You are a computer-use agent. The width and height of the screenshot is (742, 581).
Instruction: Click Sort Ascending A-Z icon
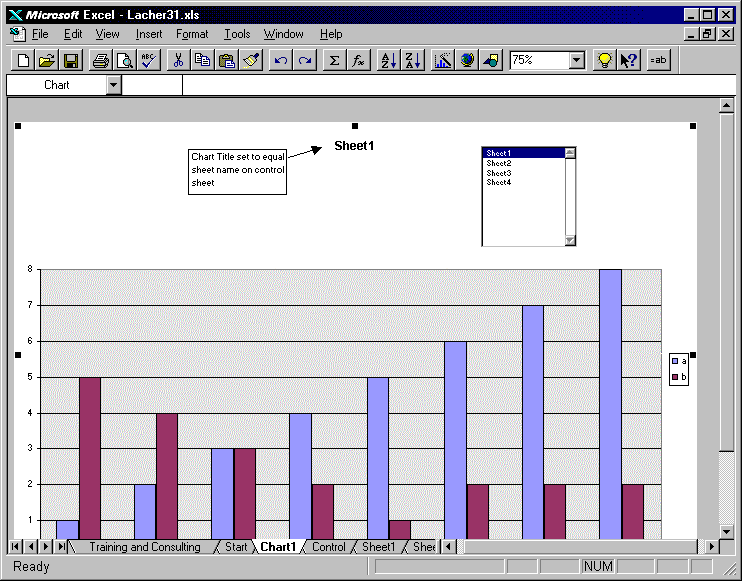pyautogui.click(x=389, y=61)
